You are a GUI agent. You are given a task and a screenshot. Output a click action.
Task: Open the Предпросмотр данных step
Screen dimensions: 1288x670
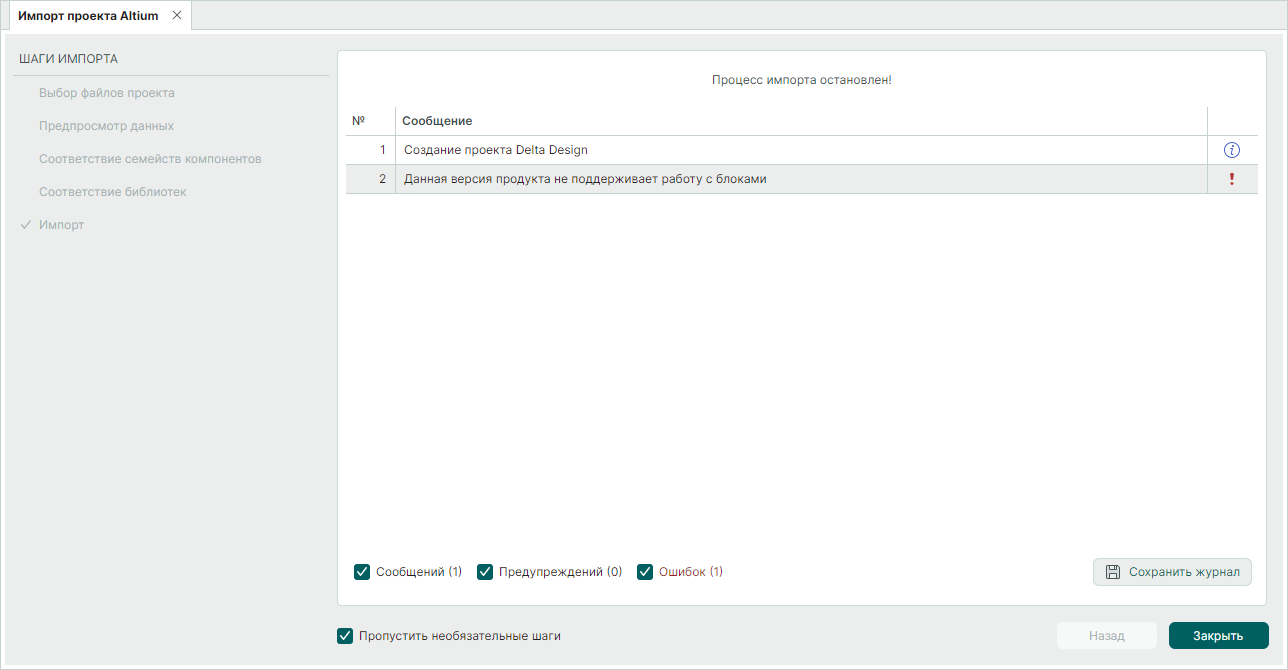click(106, 126)
